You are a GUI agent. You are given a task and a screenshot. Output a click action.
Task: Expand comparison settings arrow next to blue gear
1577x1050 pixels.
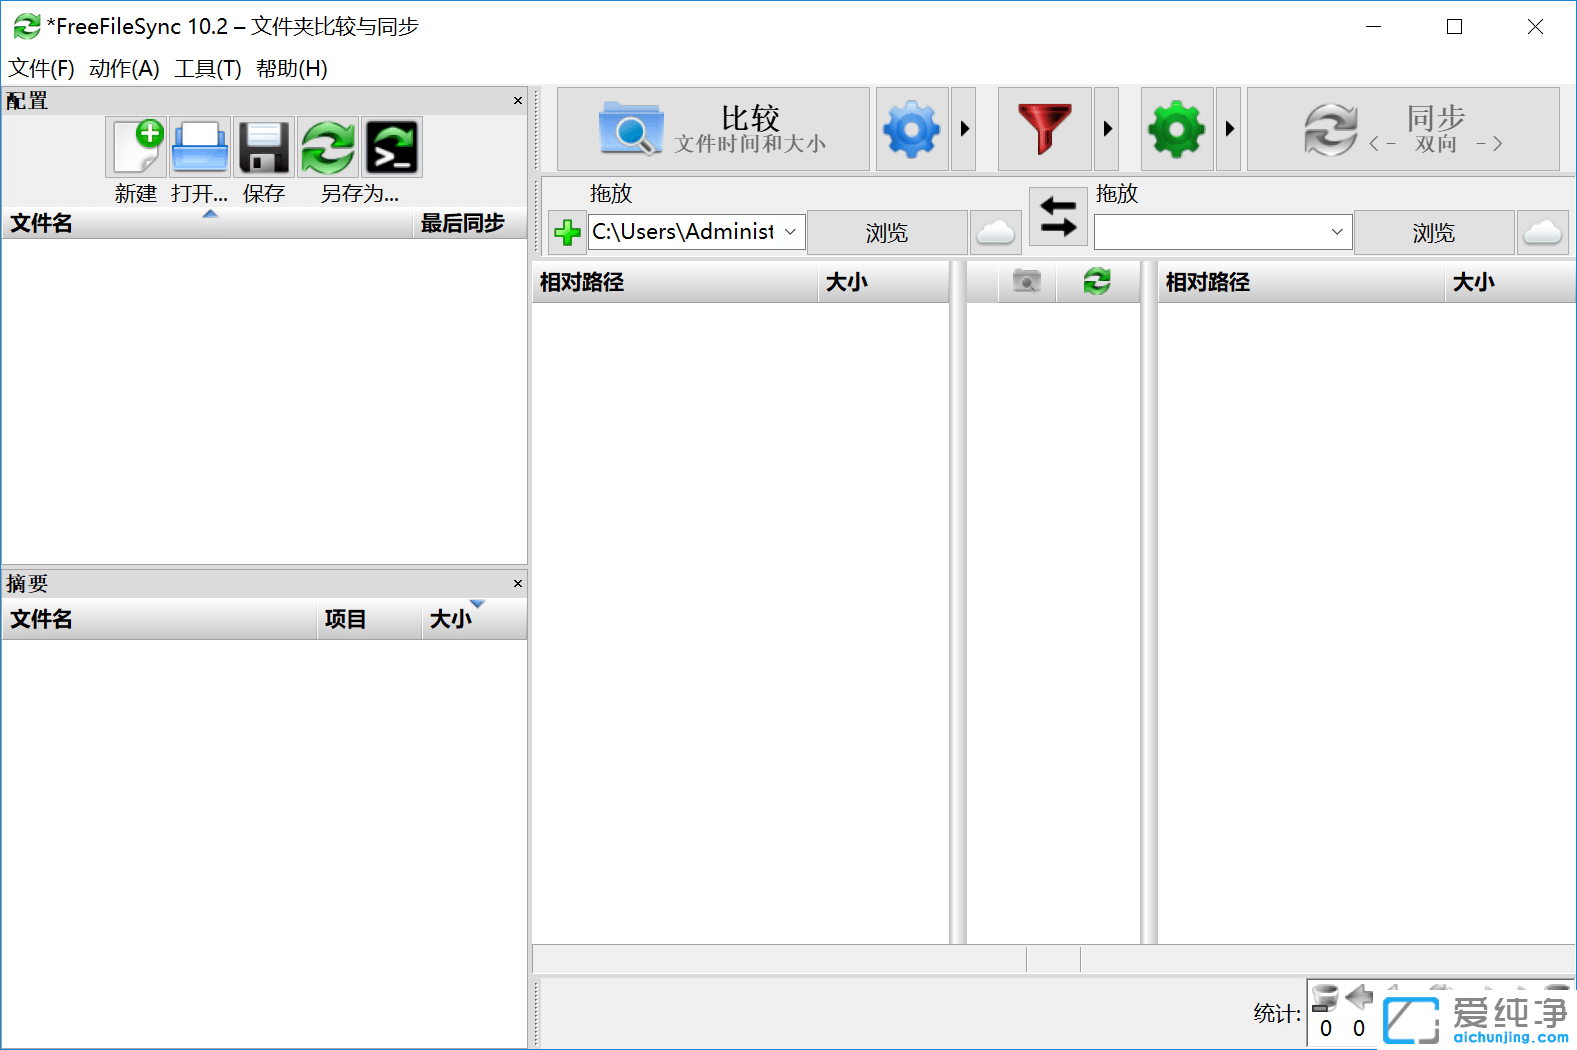point(964,129)
